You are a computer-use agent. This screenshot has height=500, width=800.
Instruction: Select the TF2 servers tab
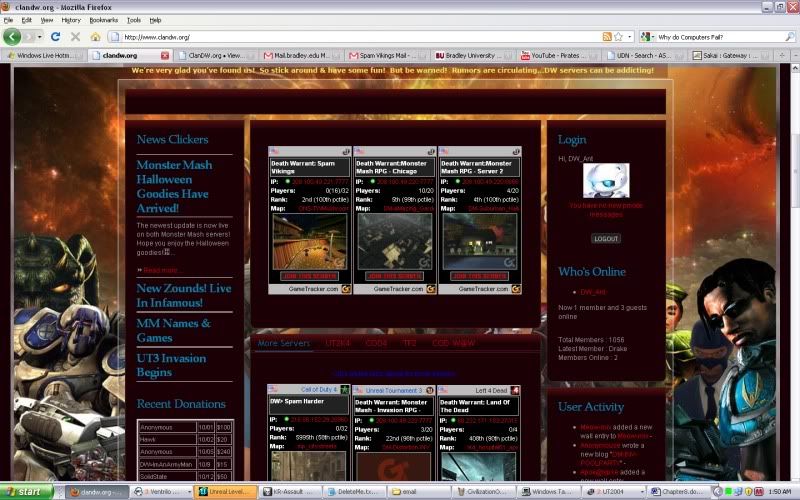410,343
